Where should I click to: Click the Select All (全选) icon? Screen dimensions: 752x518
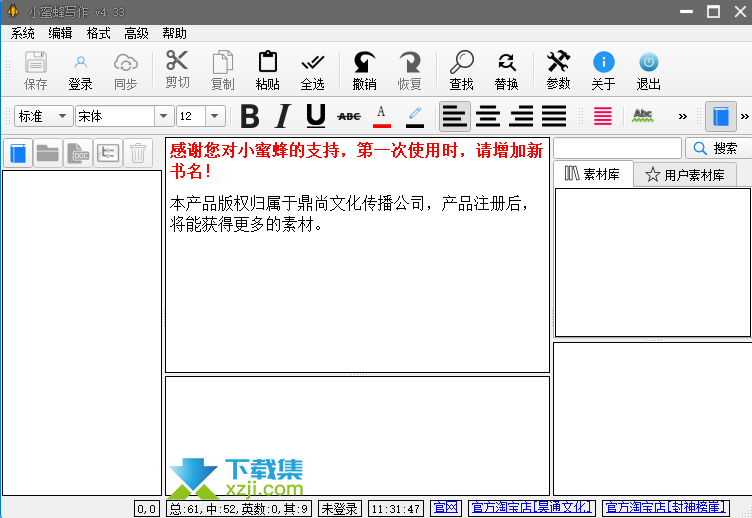pyautogui.click(x=313, y=70)
